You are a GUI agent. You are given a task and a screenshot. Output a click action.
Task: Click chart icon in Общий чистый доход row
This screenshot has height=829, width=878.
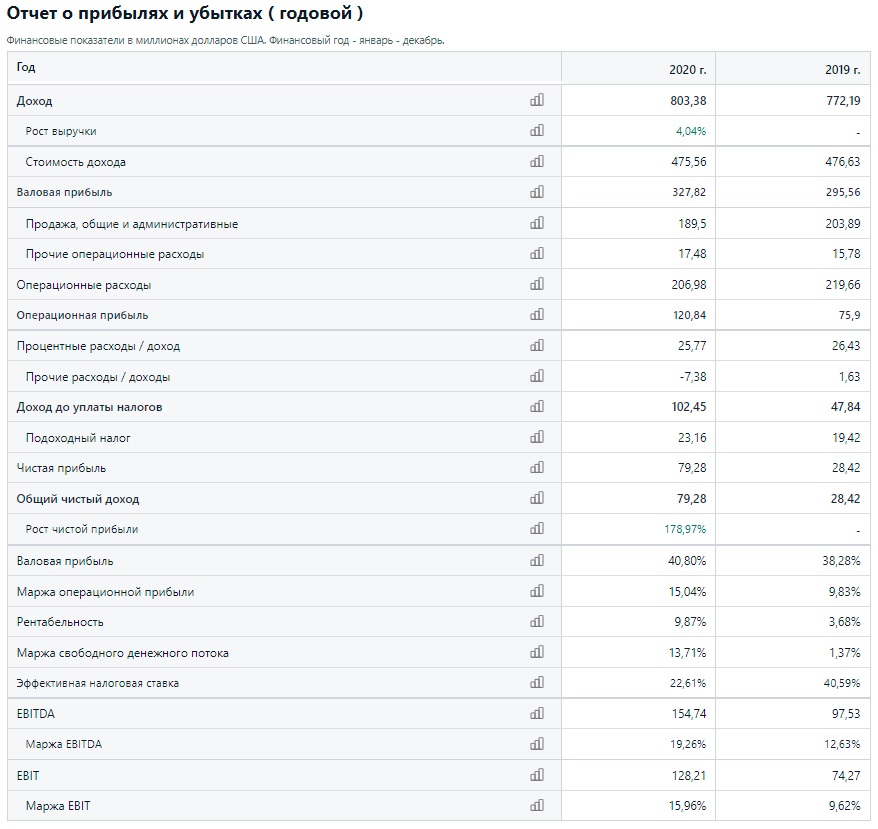tap(537, 498)
